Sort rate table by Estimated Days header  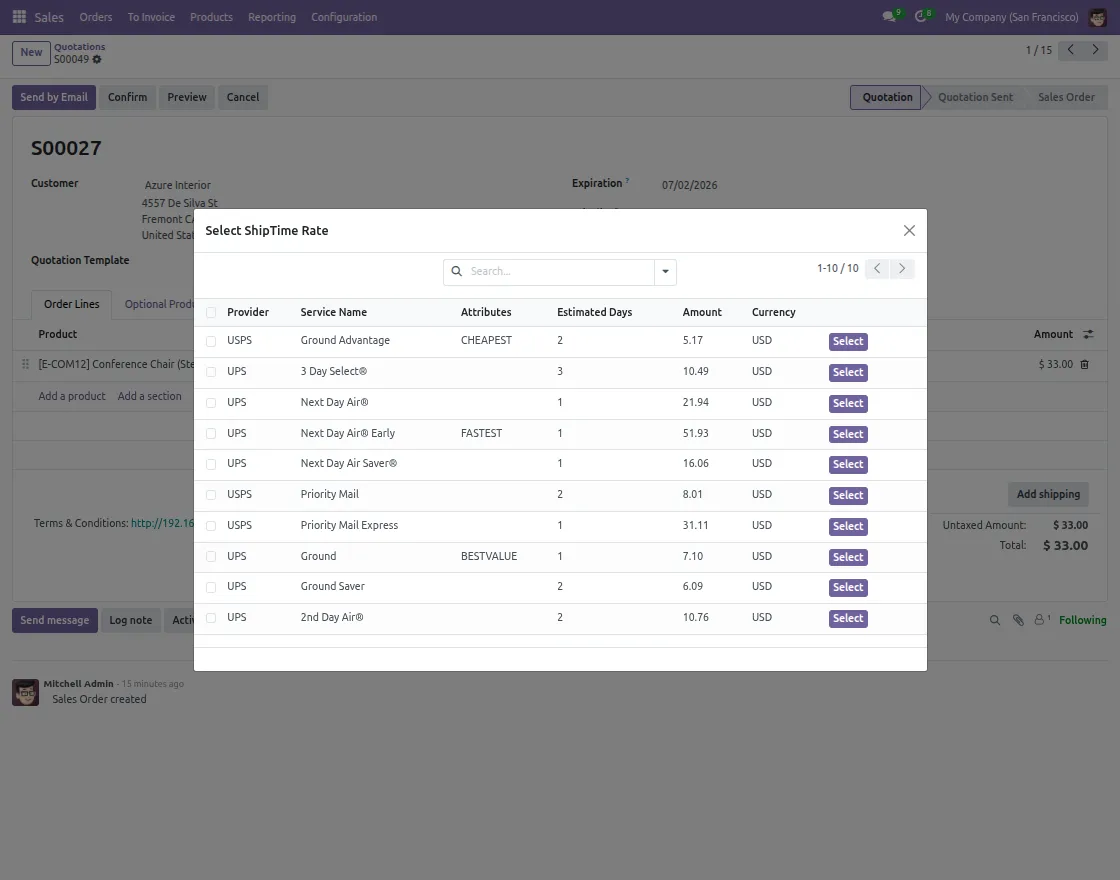point(594,312)
